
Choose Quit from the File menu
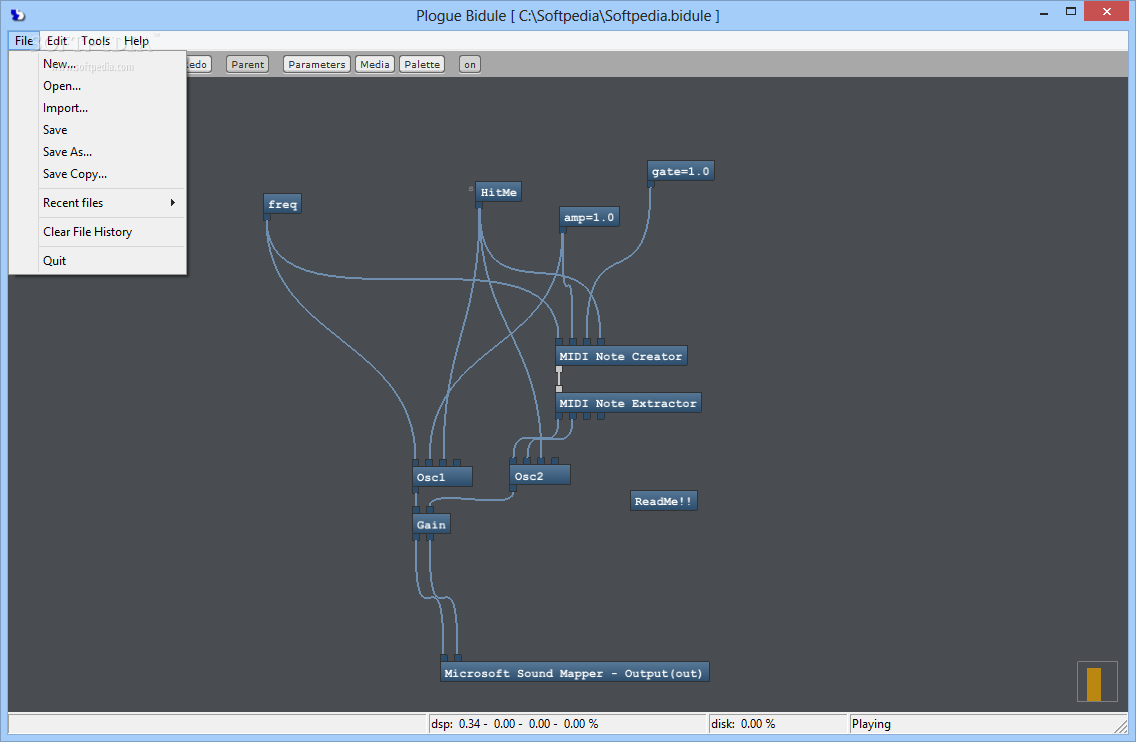click(x=97, y=261)
